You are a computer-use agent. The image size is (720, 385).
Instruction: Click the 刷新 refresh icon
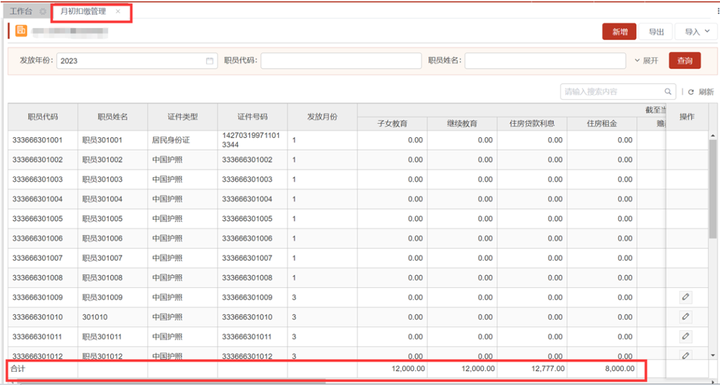click(x=691, y=92)
